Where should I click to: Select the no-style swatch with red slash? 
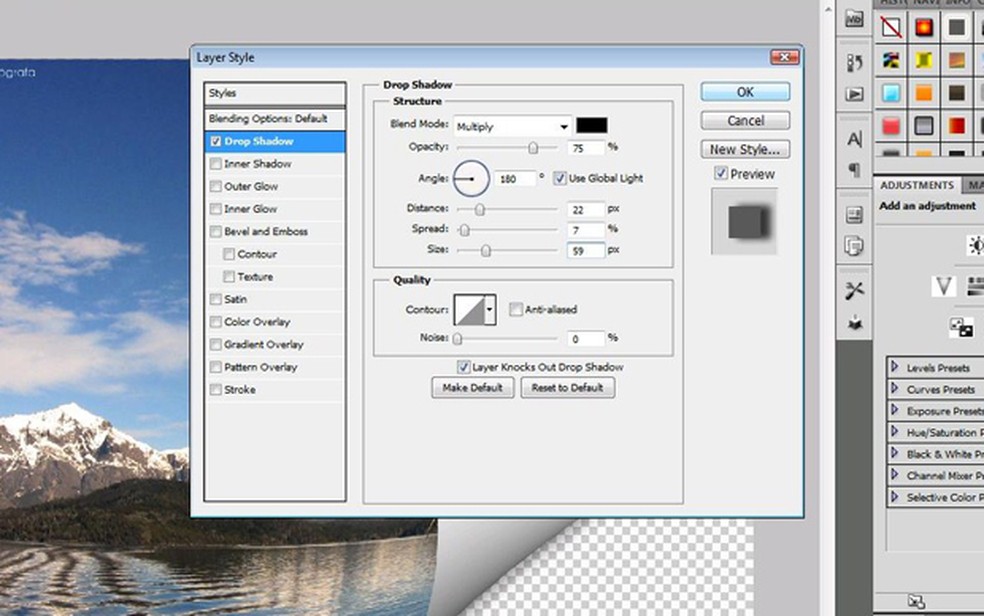(x=891, y=27)
